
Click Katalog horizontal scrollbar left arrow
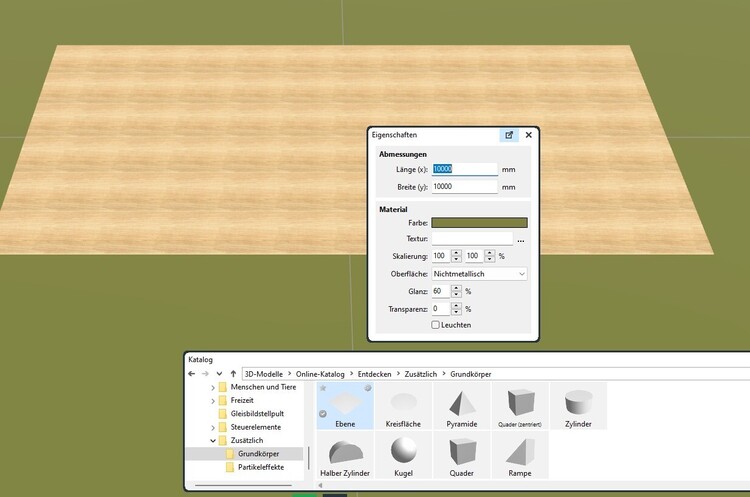320,485
